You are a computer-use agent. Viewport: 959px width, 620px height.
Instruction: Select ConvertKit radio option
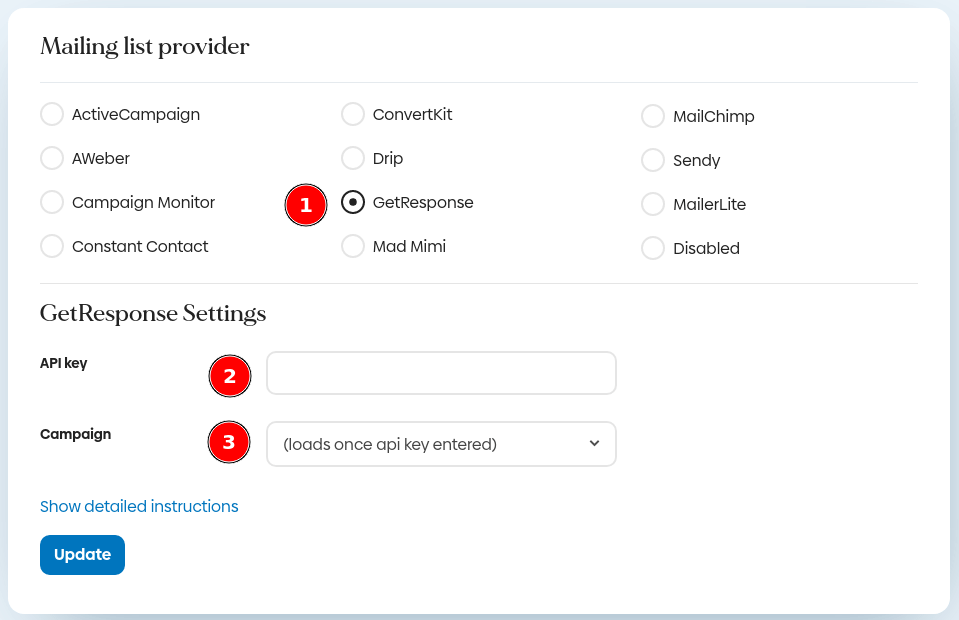pyautogui.click(x=353, y=114)
